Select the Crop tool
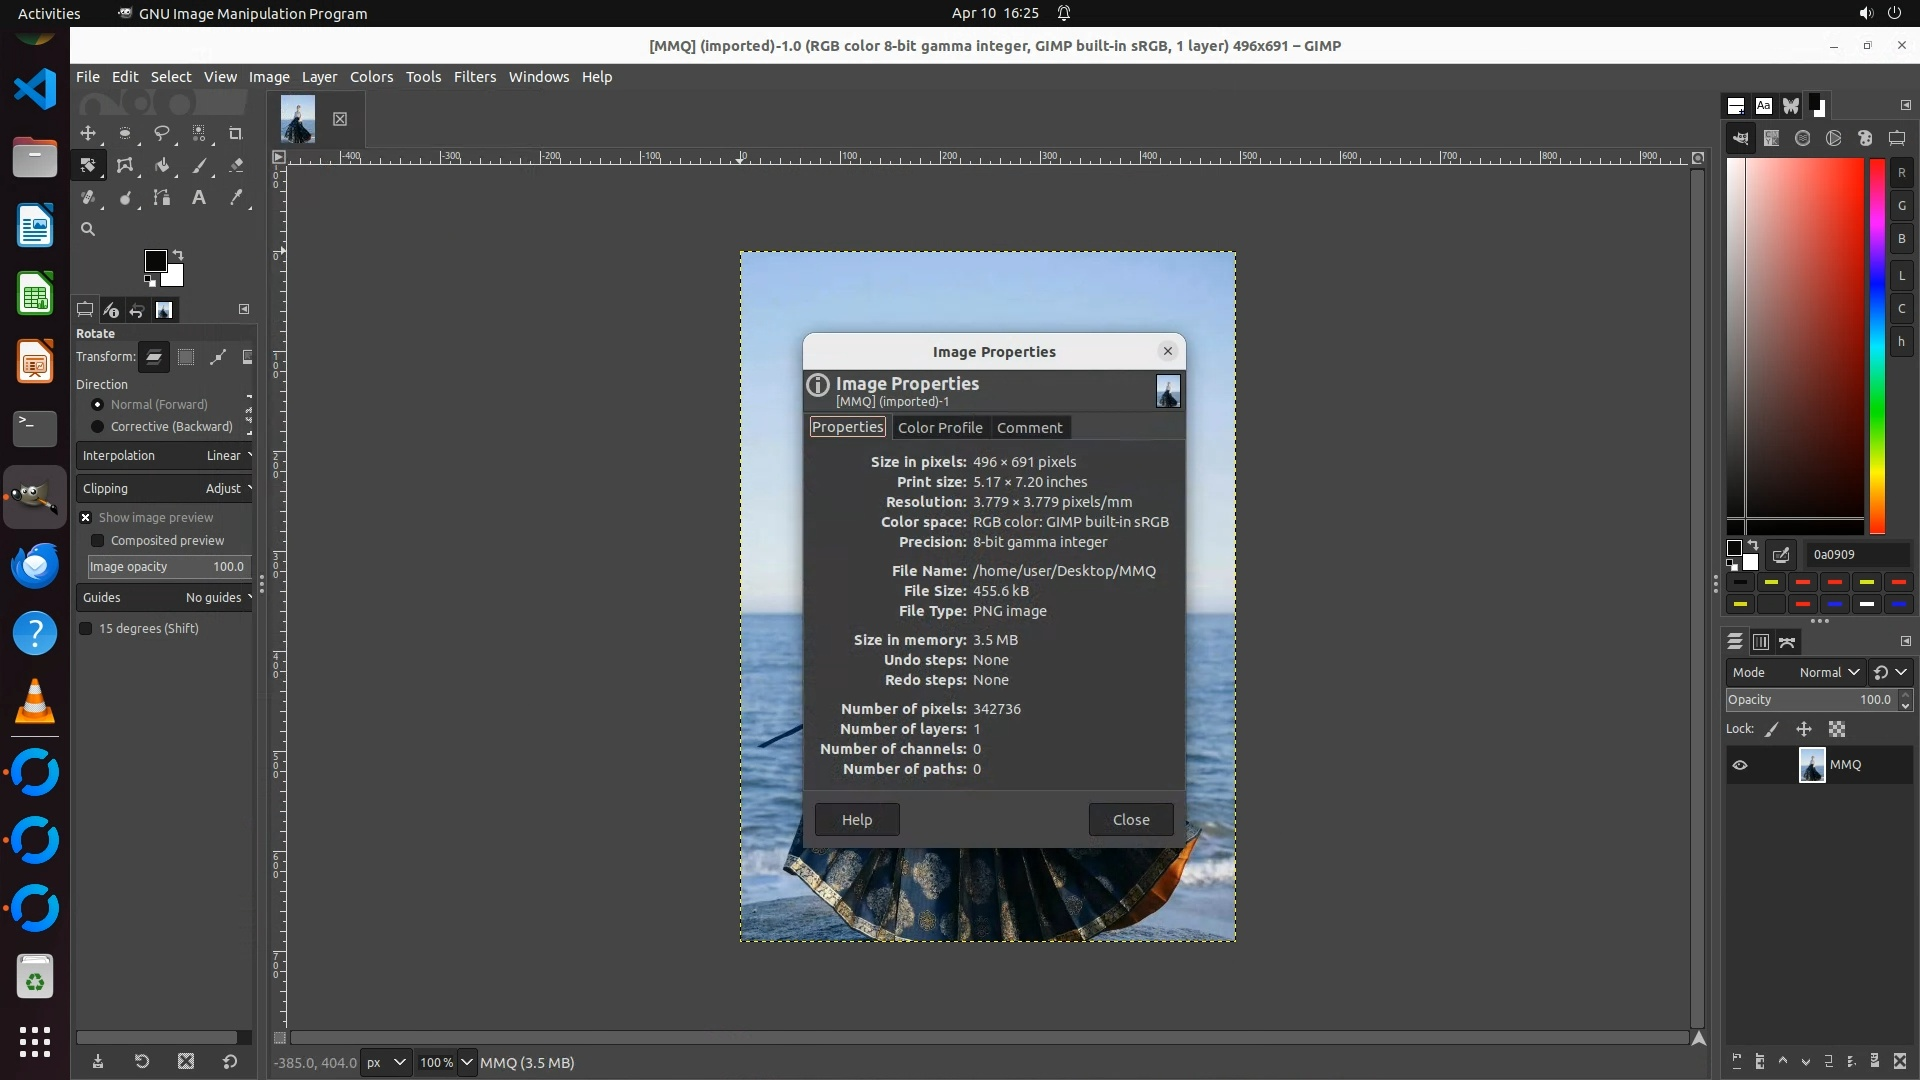 click(x=235, y=133)
